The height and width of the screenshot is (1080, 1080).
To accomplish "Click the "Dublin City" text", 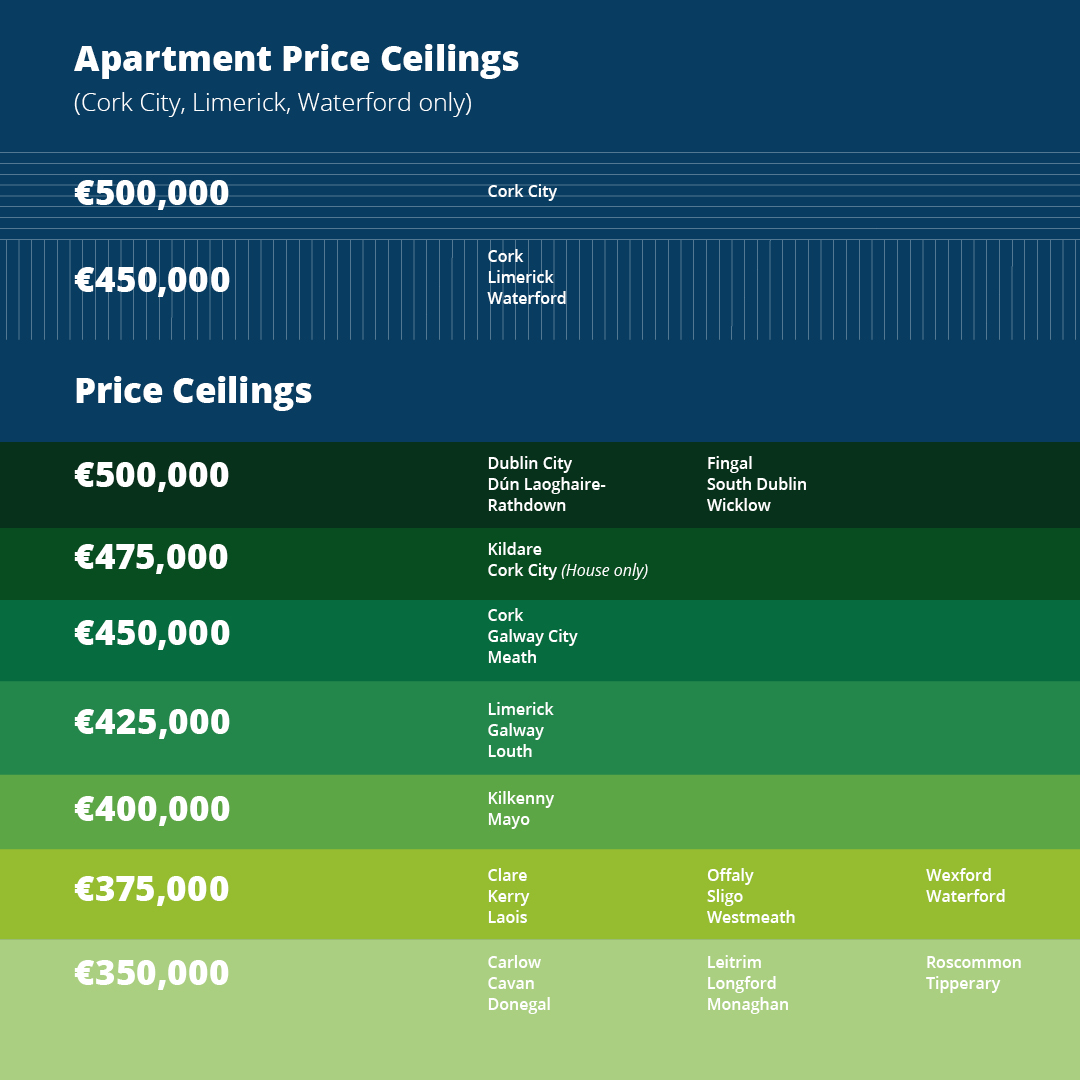I will coord(529,463).
